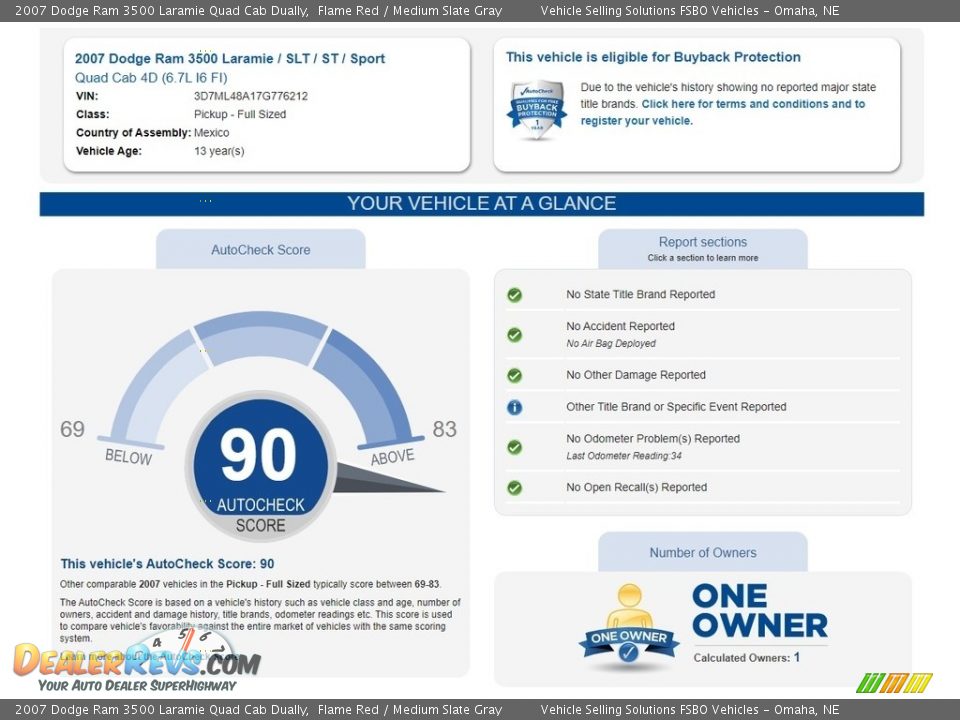
Task: Open Other Title Brand or Specific Event Reported
Action: (676, 407)
